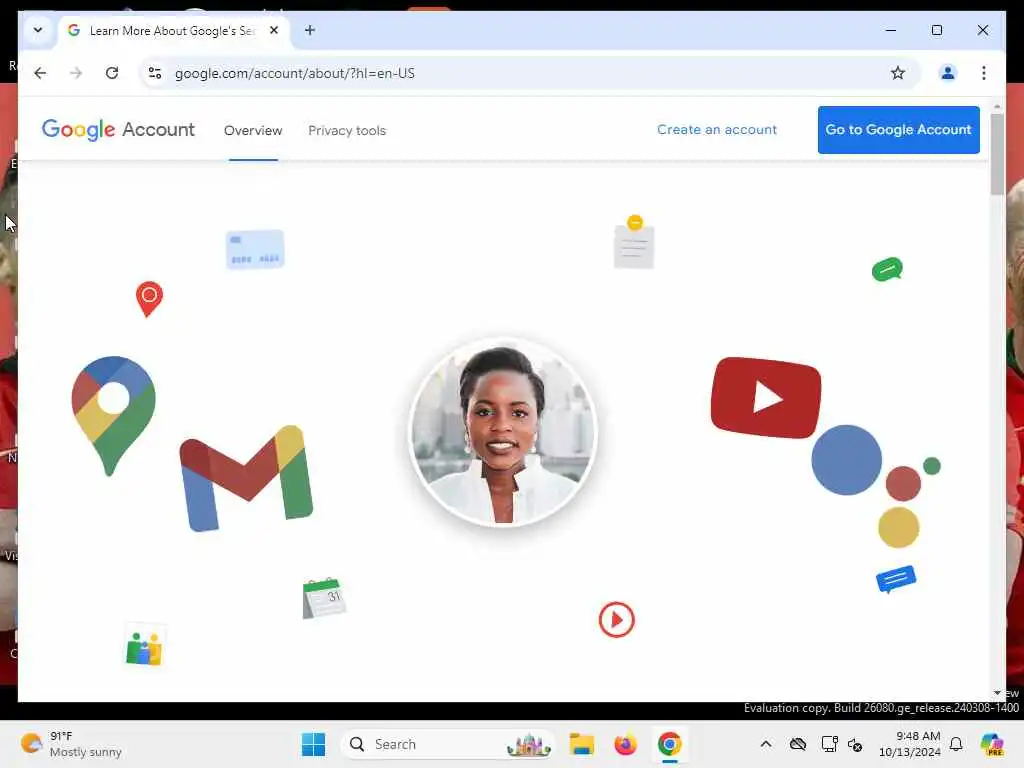Click the Gmail M logo
Screen dimensions: 1024x768
[246, 478]
